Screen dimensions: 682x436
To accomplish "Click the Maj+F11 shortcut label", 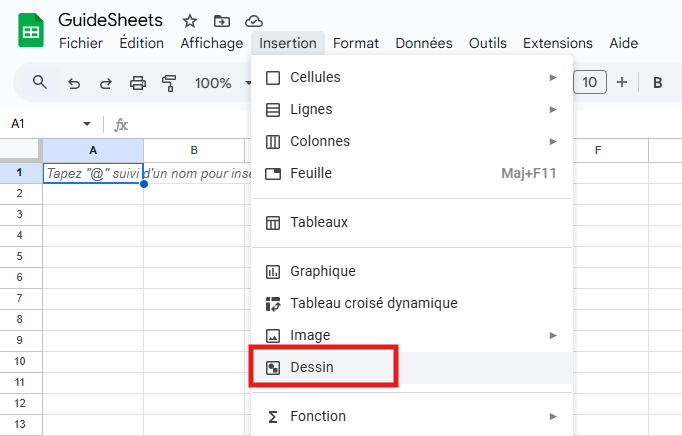I will point(528,174).
